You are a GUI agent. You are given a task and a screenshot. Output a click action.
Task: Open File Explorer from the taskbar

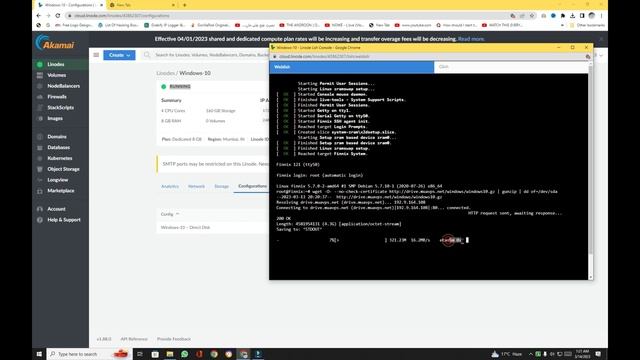point(170,354)
